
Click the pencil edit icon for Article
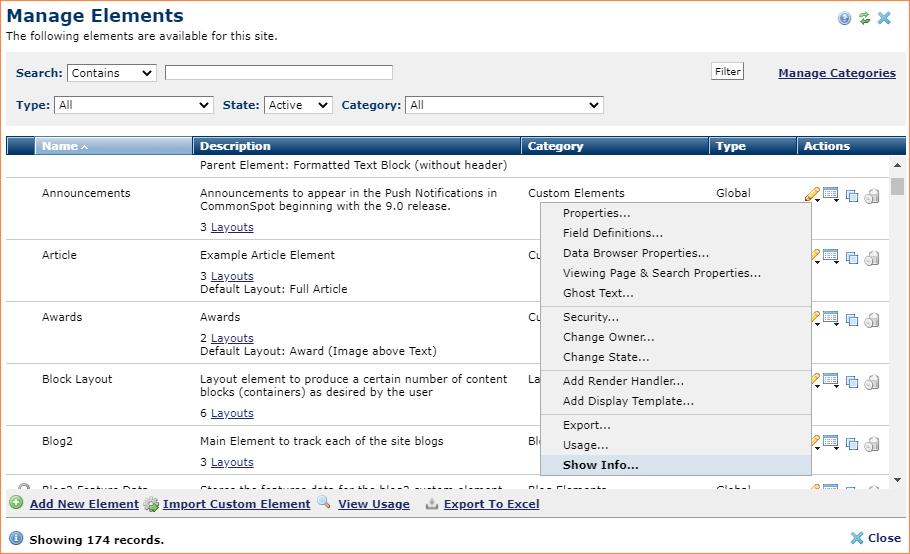tap(815, 256)
